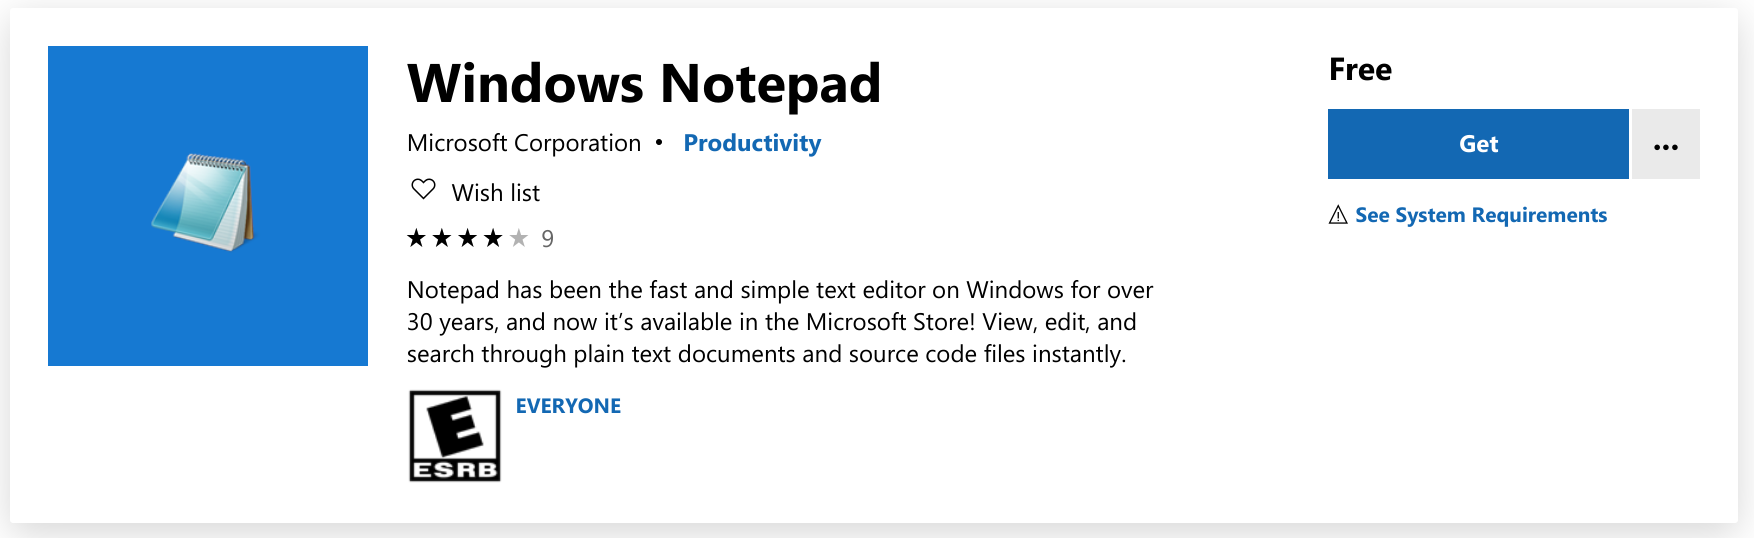Click the Notepad app icon tile
Image resolution: width=1754 pixels, height=538 pixels.
pyautogui.click(x=208, y=206)
